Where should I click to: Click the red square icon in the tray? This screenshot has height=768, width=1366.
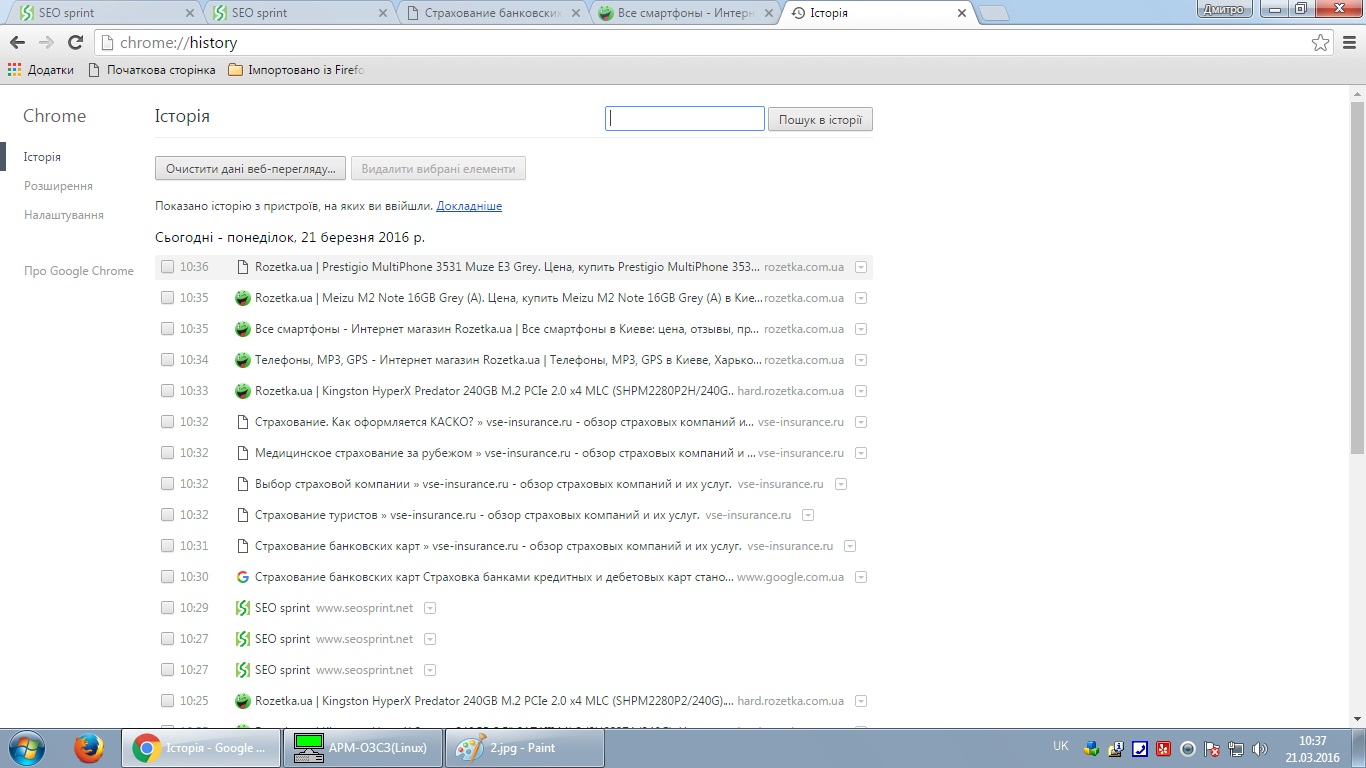[1163, 748]
